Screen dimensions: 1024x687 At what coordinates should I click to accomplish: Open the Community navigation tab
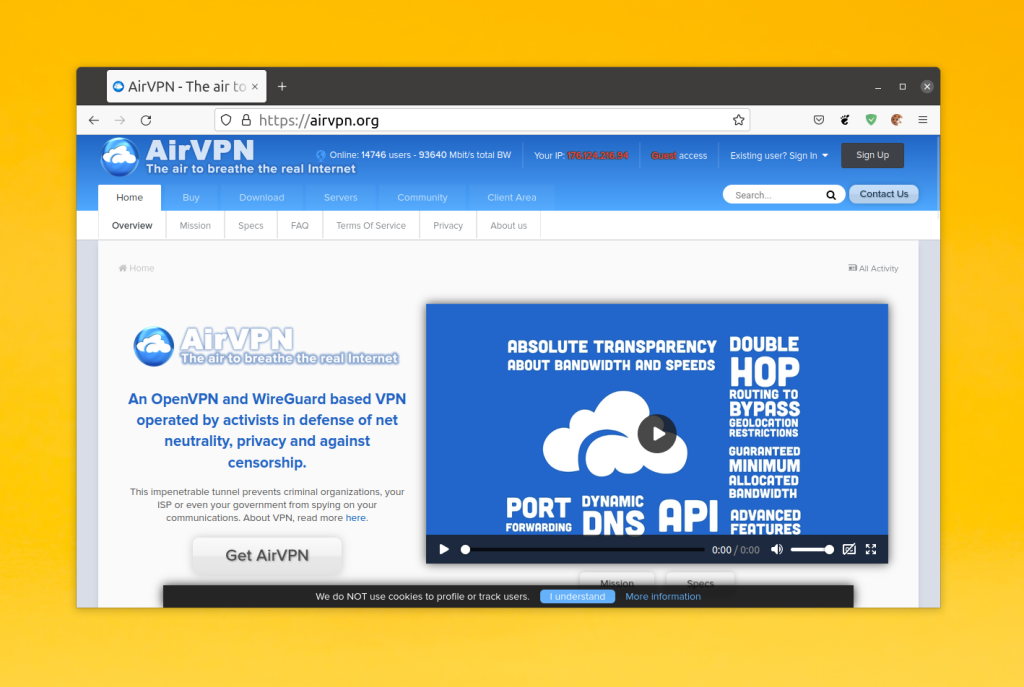pyautogui.click(x=423, y=197)
